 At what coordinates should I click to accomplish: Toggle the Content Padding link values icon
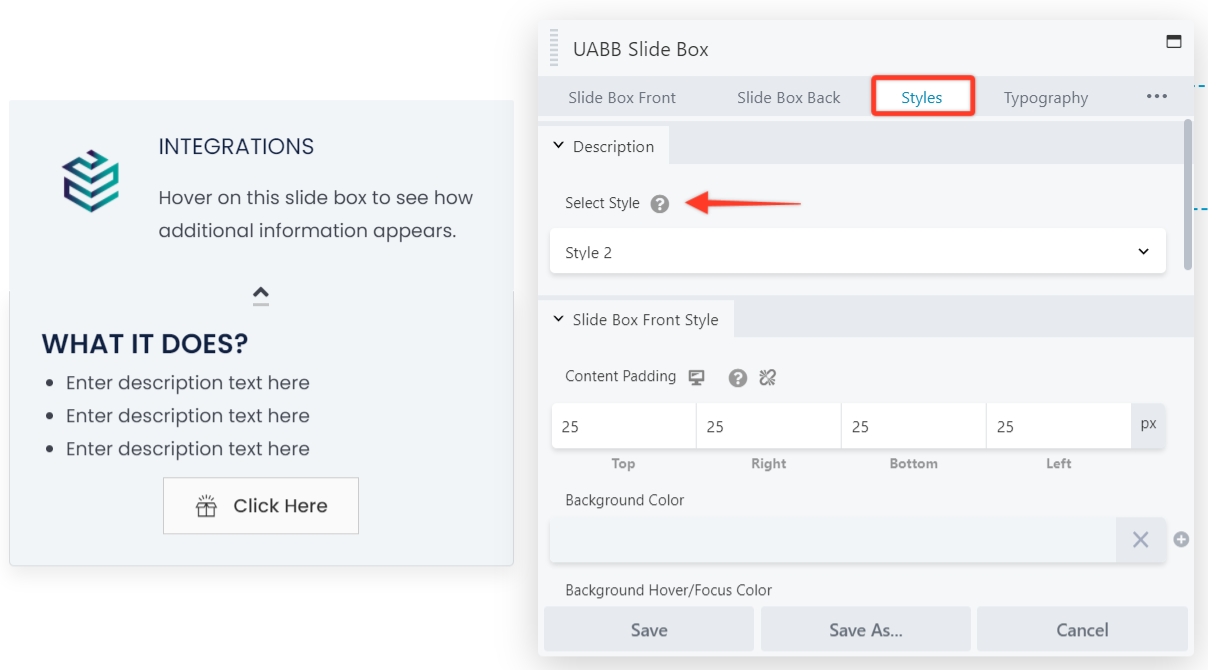coord(768,377)
